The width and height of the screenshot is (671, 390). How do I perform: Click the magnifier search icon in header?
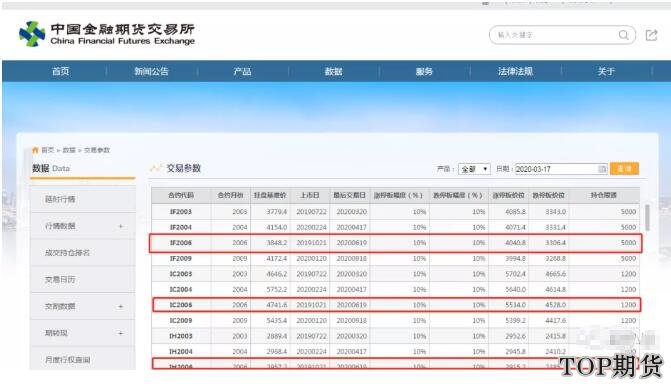(623, 35)
